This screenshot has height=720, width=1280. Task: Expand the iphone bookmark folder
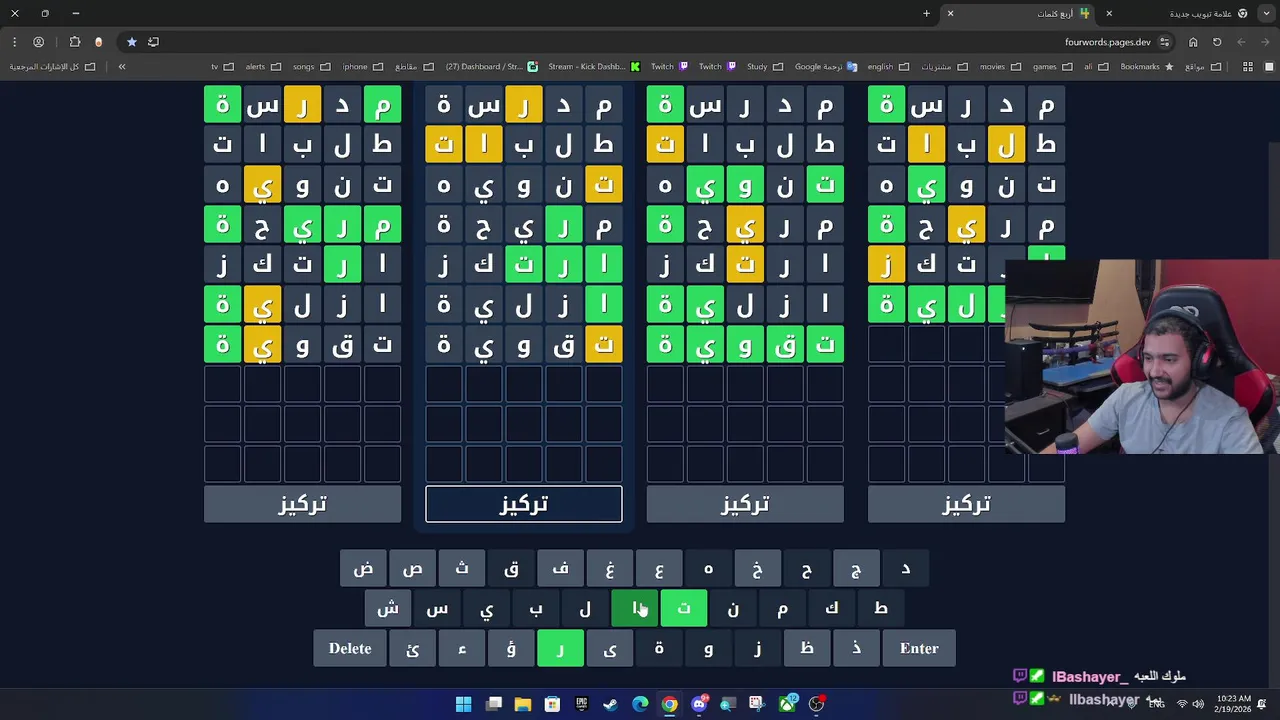[362, 67]
